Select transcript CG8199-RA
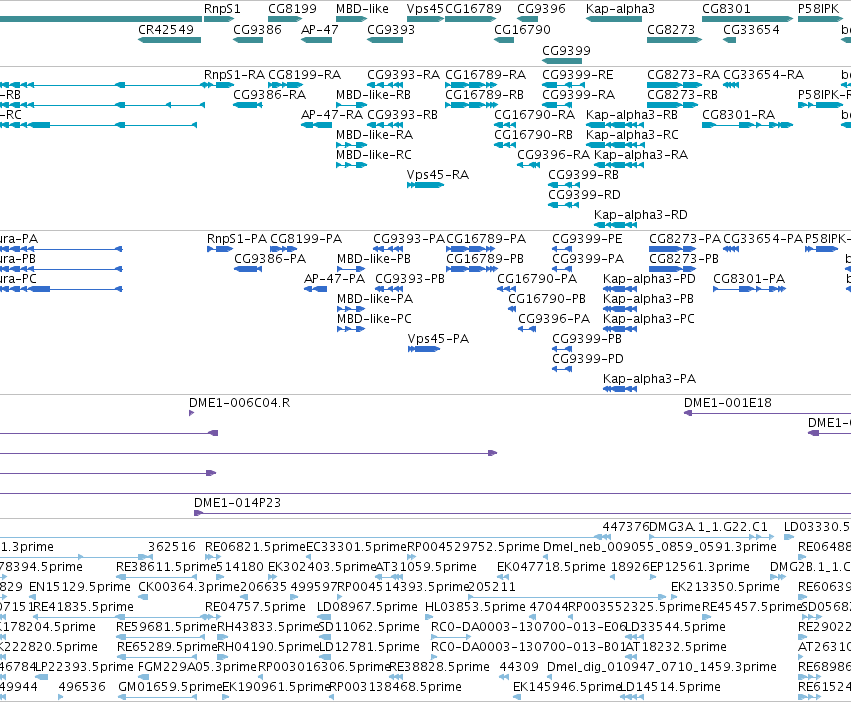The image size is (851, 702). [285, 85]
